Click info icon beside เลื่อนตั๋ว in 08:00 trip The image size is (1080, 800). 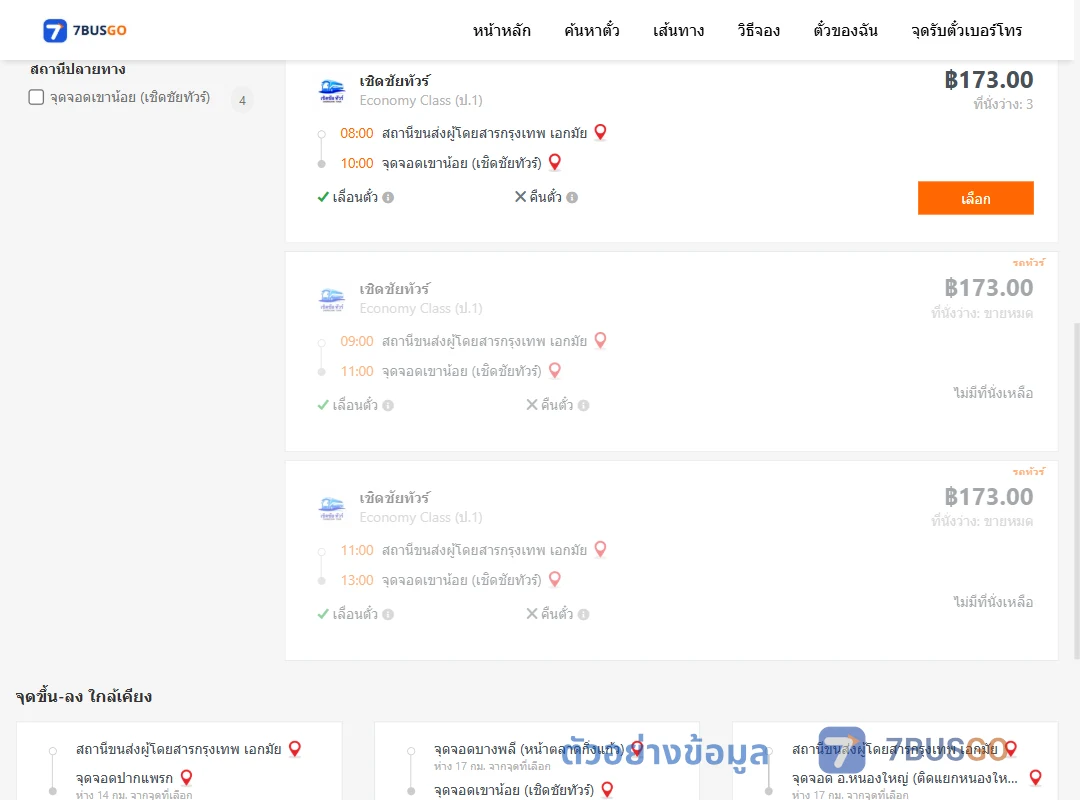pyautogui.click(x=388, y=198)
